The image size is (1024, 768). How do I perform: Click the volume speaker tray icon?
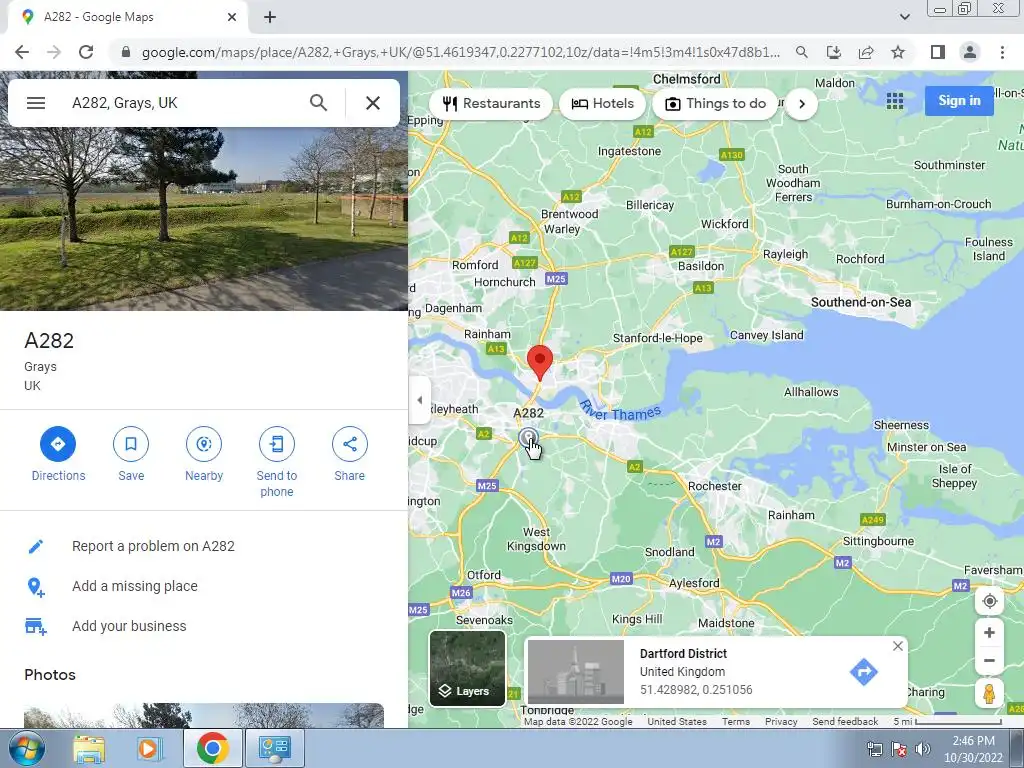tap(923, 748)
